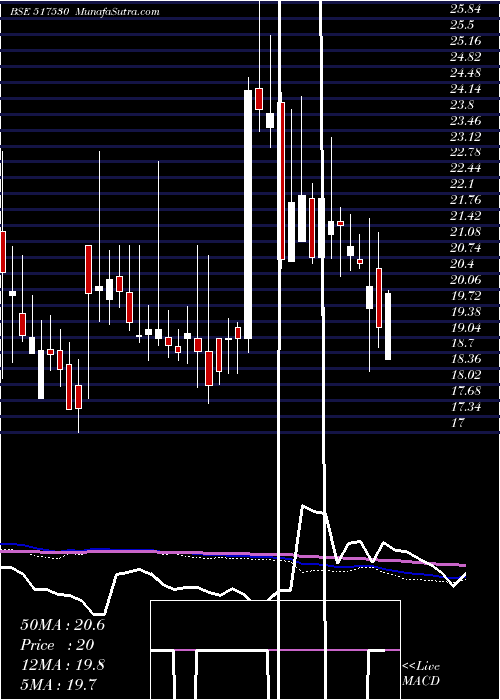Click the 20.06 price axis label

point(465,279)
